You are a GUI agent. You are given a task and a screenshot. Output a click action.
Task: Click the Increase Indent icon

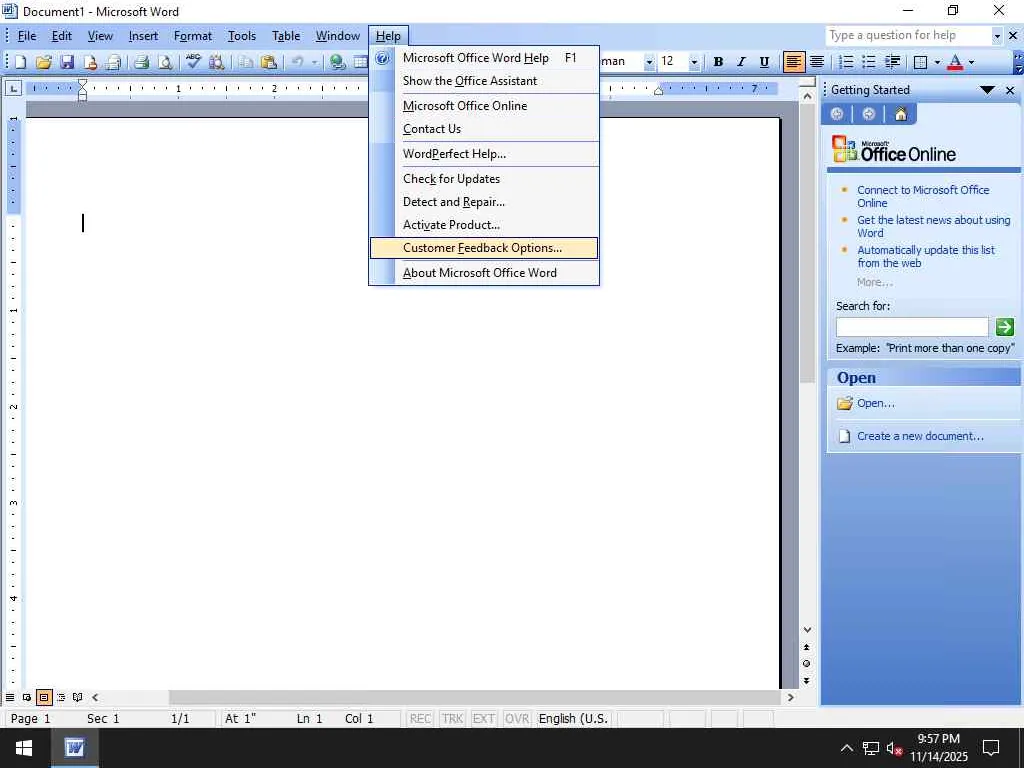[x=892, y=62]
